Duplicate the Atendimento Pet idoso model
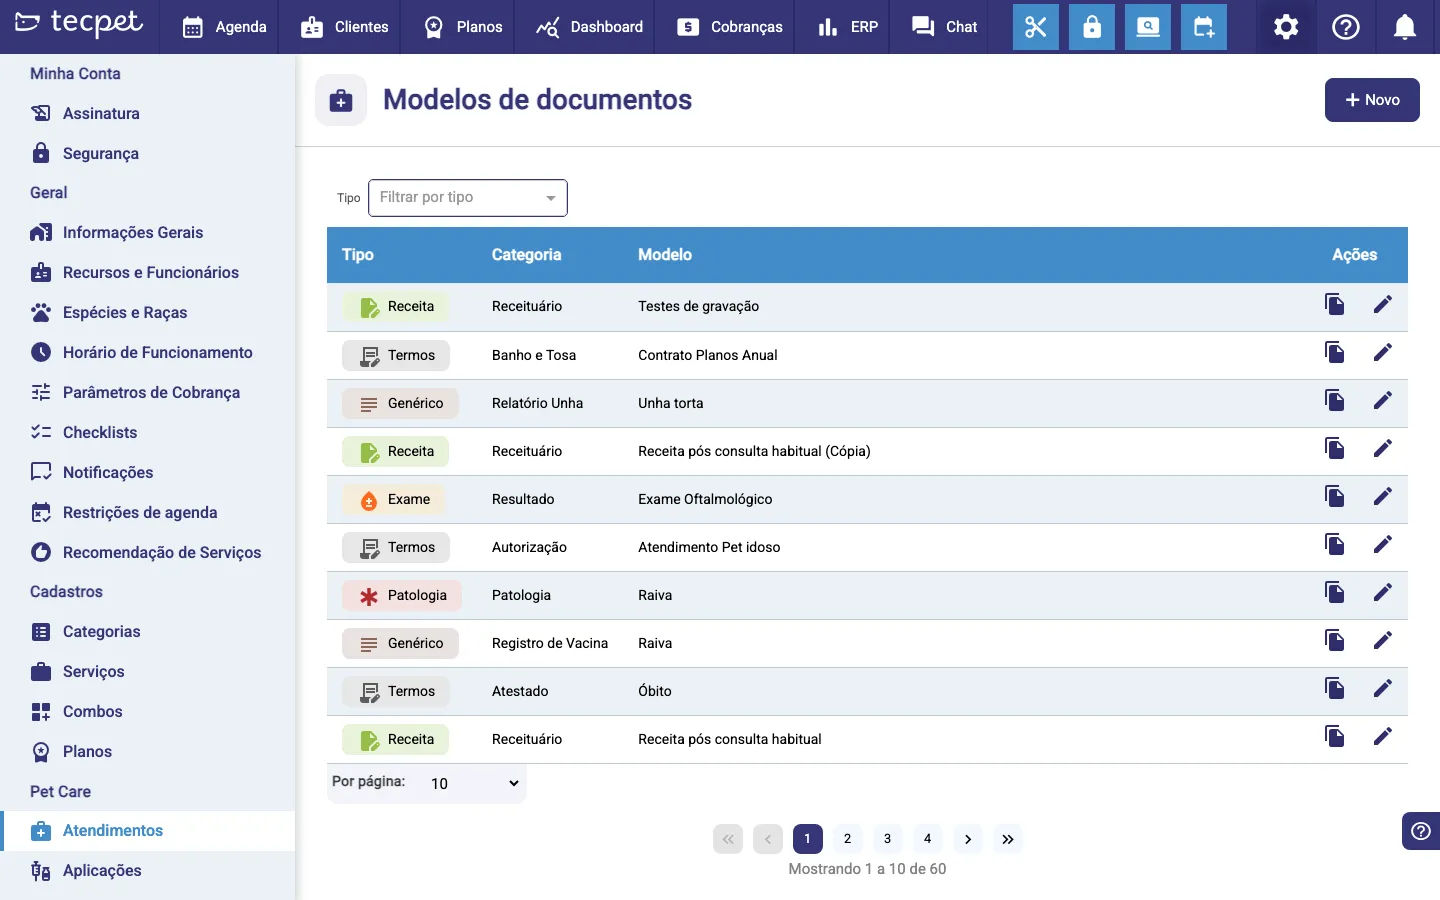 [1334, 544]
